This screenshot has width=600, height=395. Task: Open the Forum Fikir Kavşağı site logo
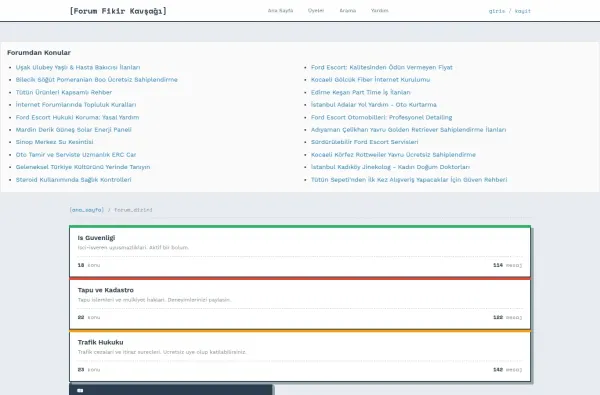click(118, 11)
